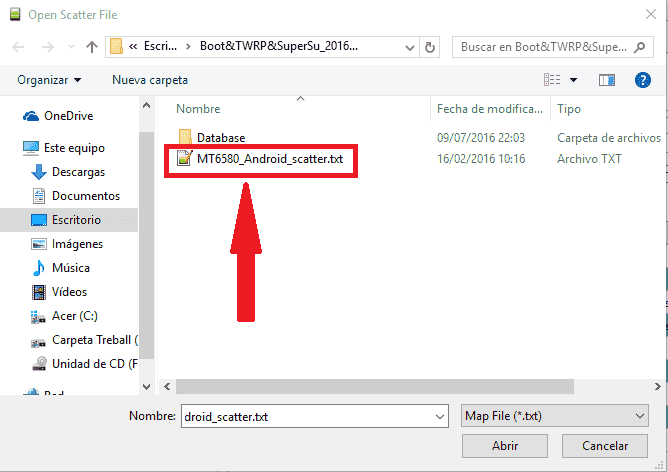668x472 pixels.
Task: Open the Map File (*.txt) filter dropdown
Action: 555,416
